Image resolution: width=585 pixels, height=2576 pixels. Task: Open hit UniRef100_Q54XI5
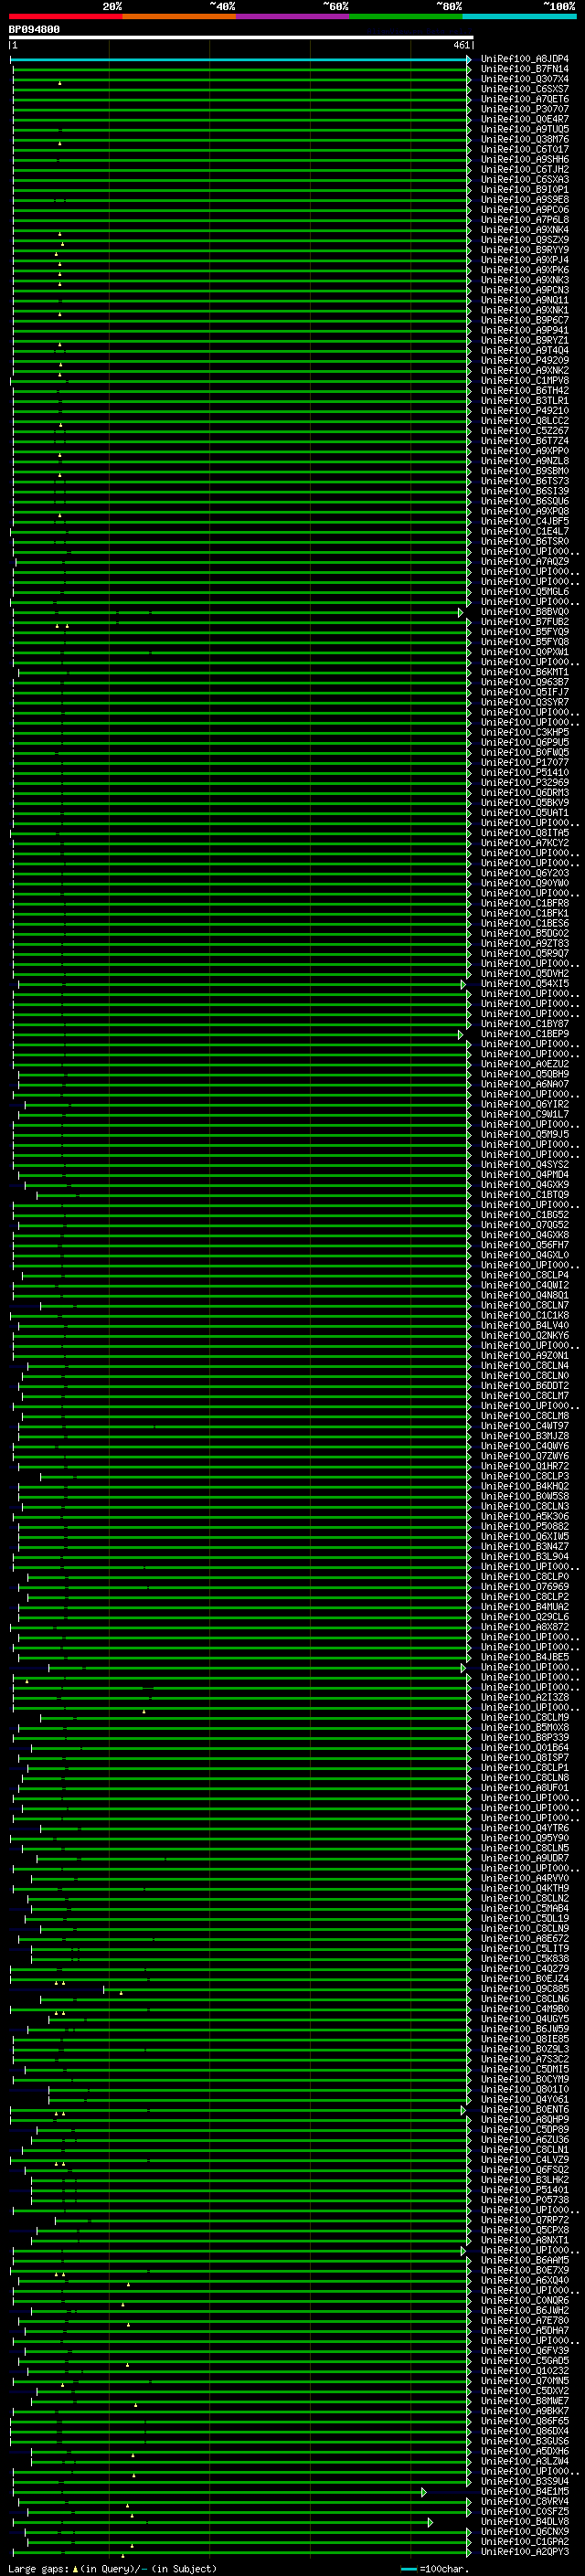coord(524,984)
